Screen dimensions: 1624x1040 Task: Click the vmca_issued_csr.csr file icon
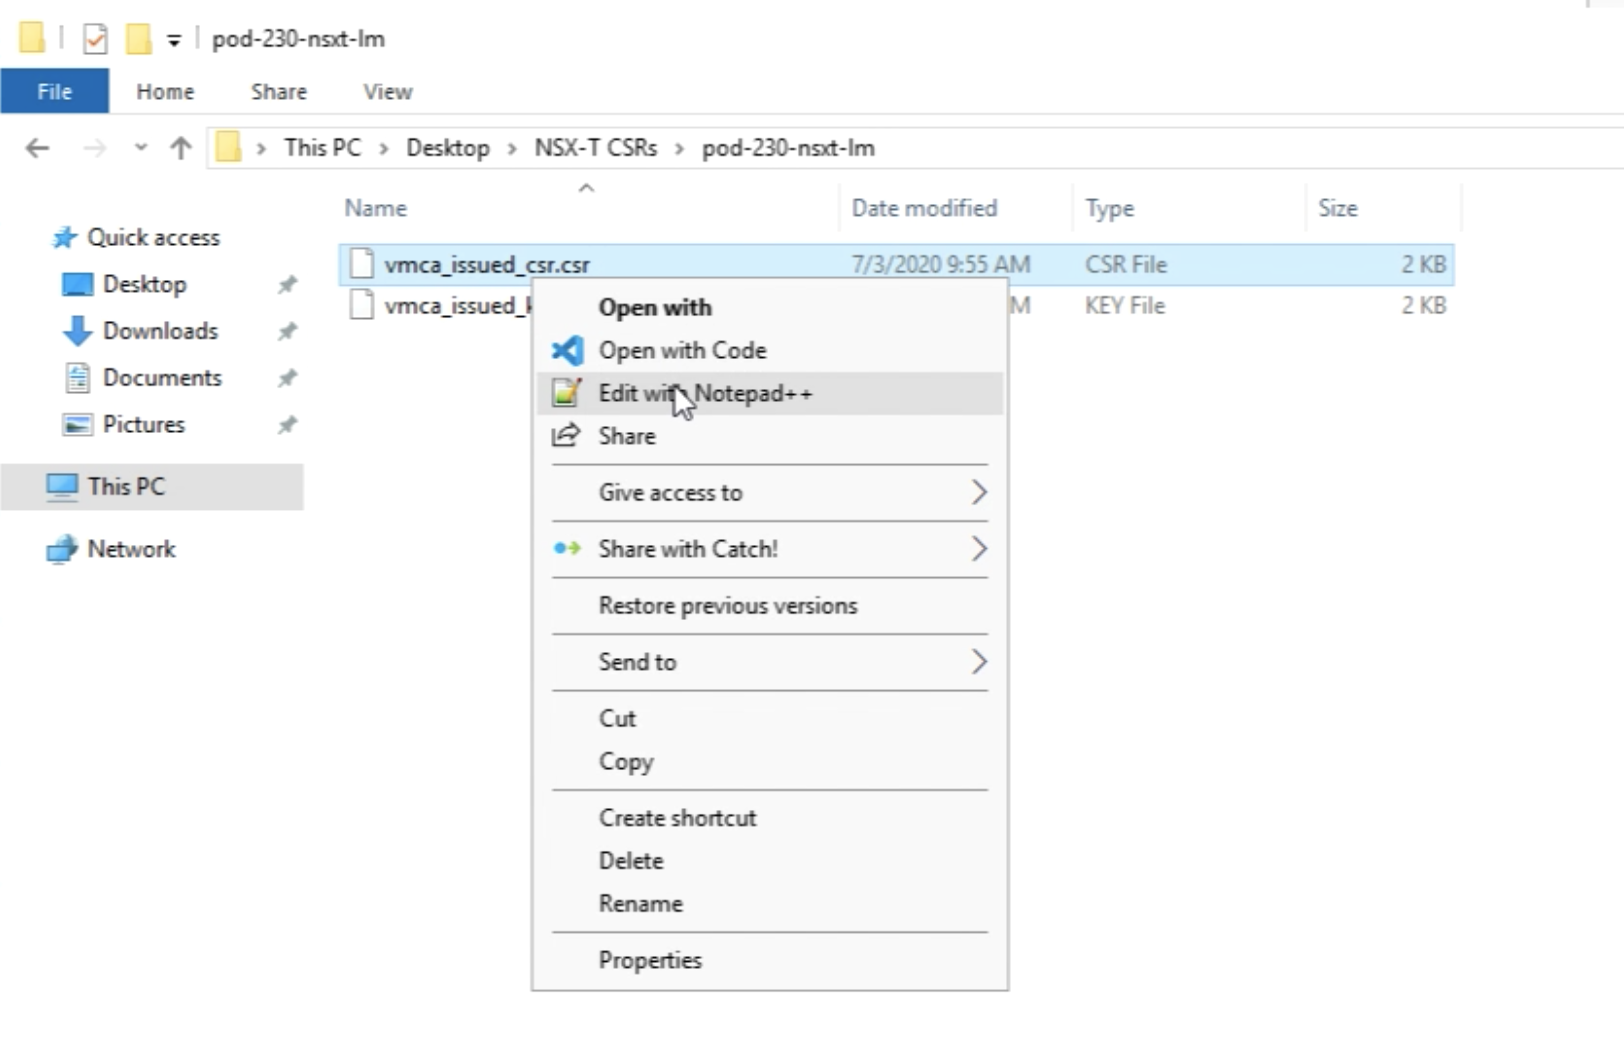361,264
